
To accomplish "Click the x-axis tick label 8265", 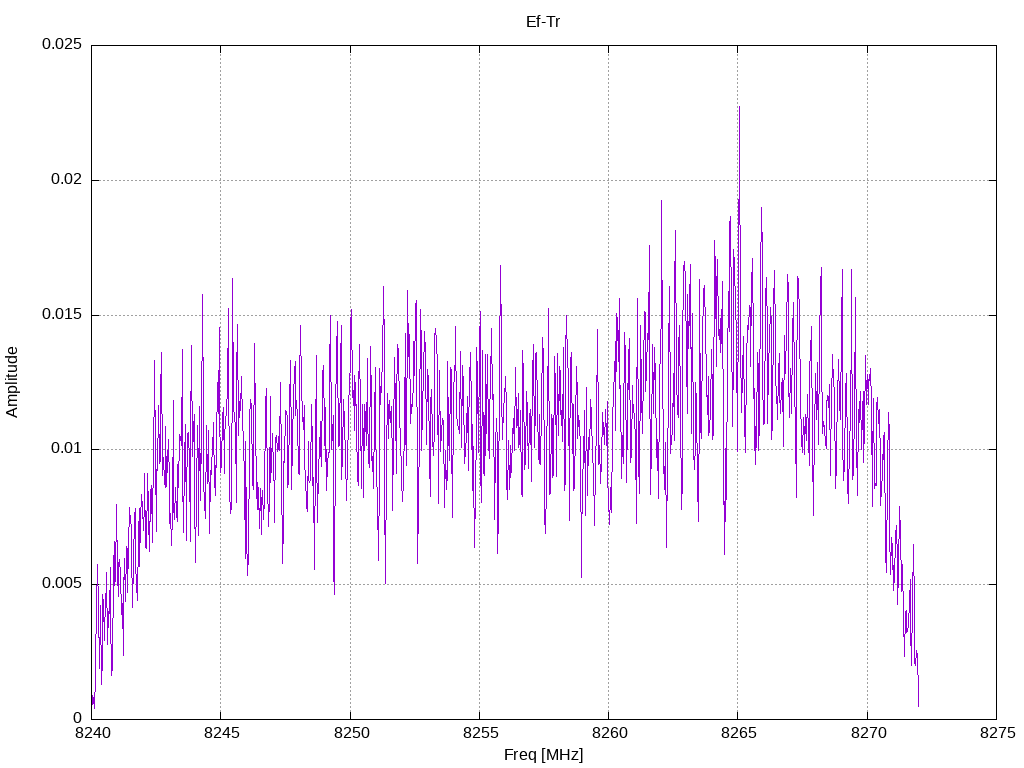I will click(739, 733).
